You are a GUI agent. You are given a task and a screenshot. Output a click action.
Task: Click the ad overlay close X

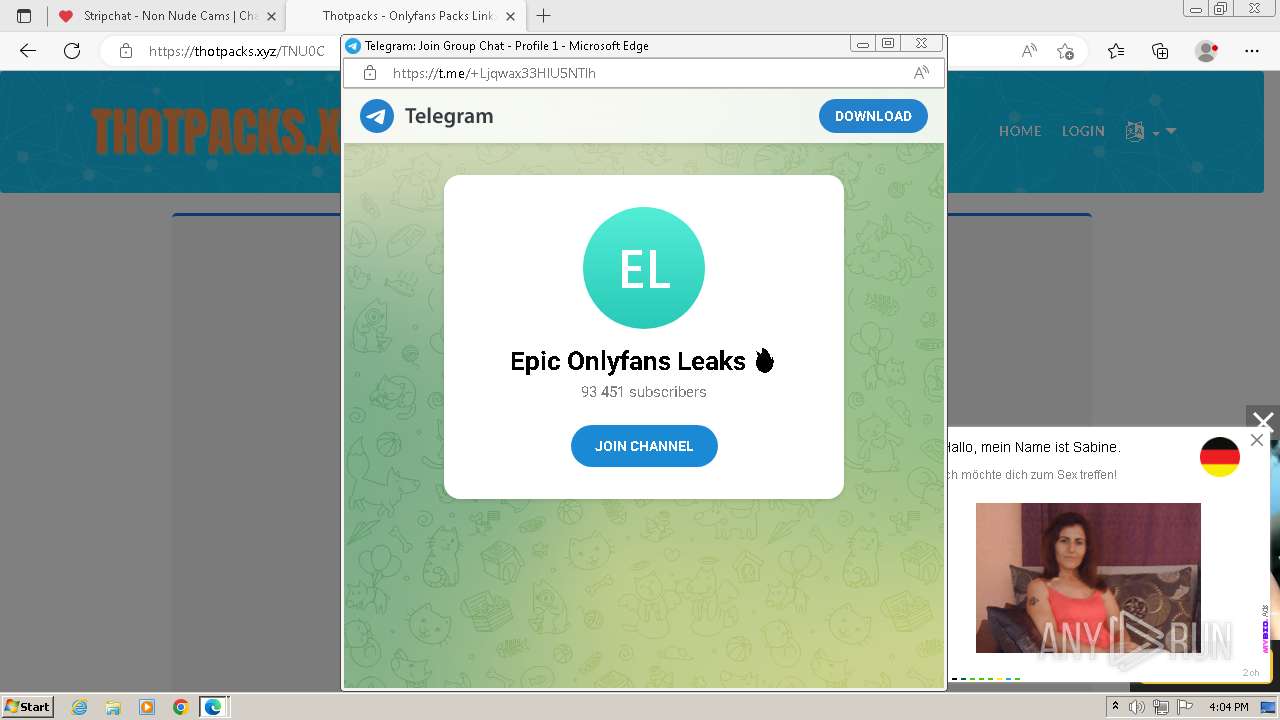(1263, 422)
